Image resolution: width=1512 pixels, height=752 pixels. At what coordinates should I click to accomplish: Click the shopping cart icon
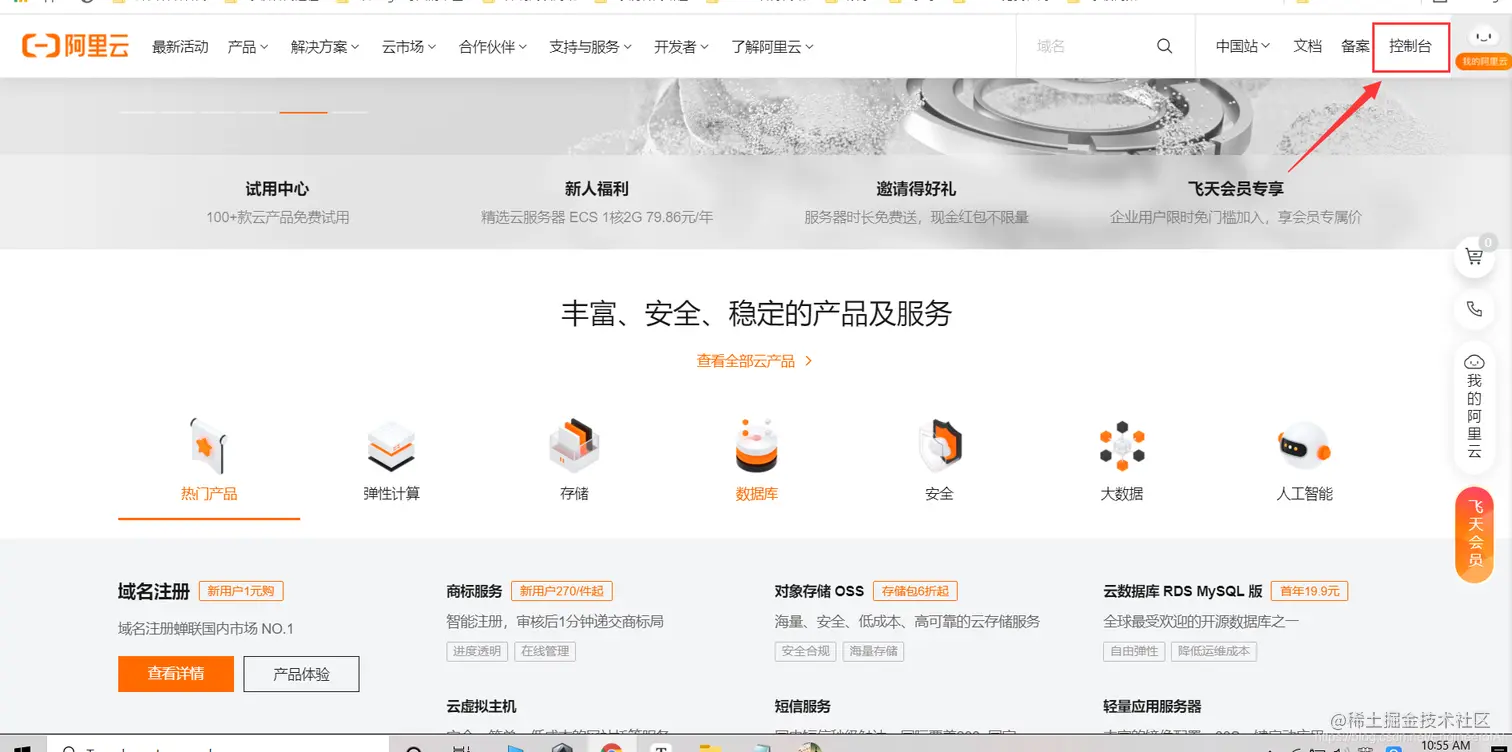pos(1475,256)
